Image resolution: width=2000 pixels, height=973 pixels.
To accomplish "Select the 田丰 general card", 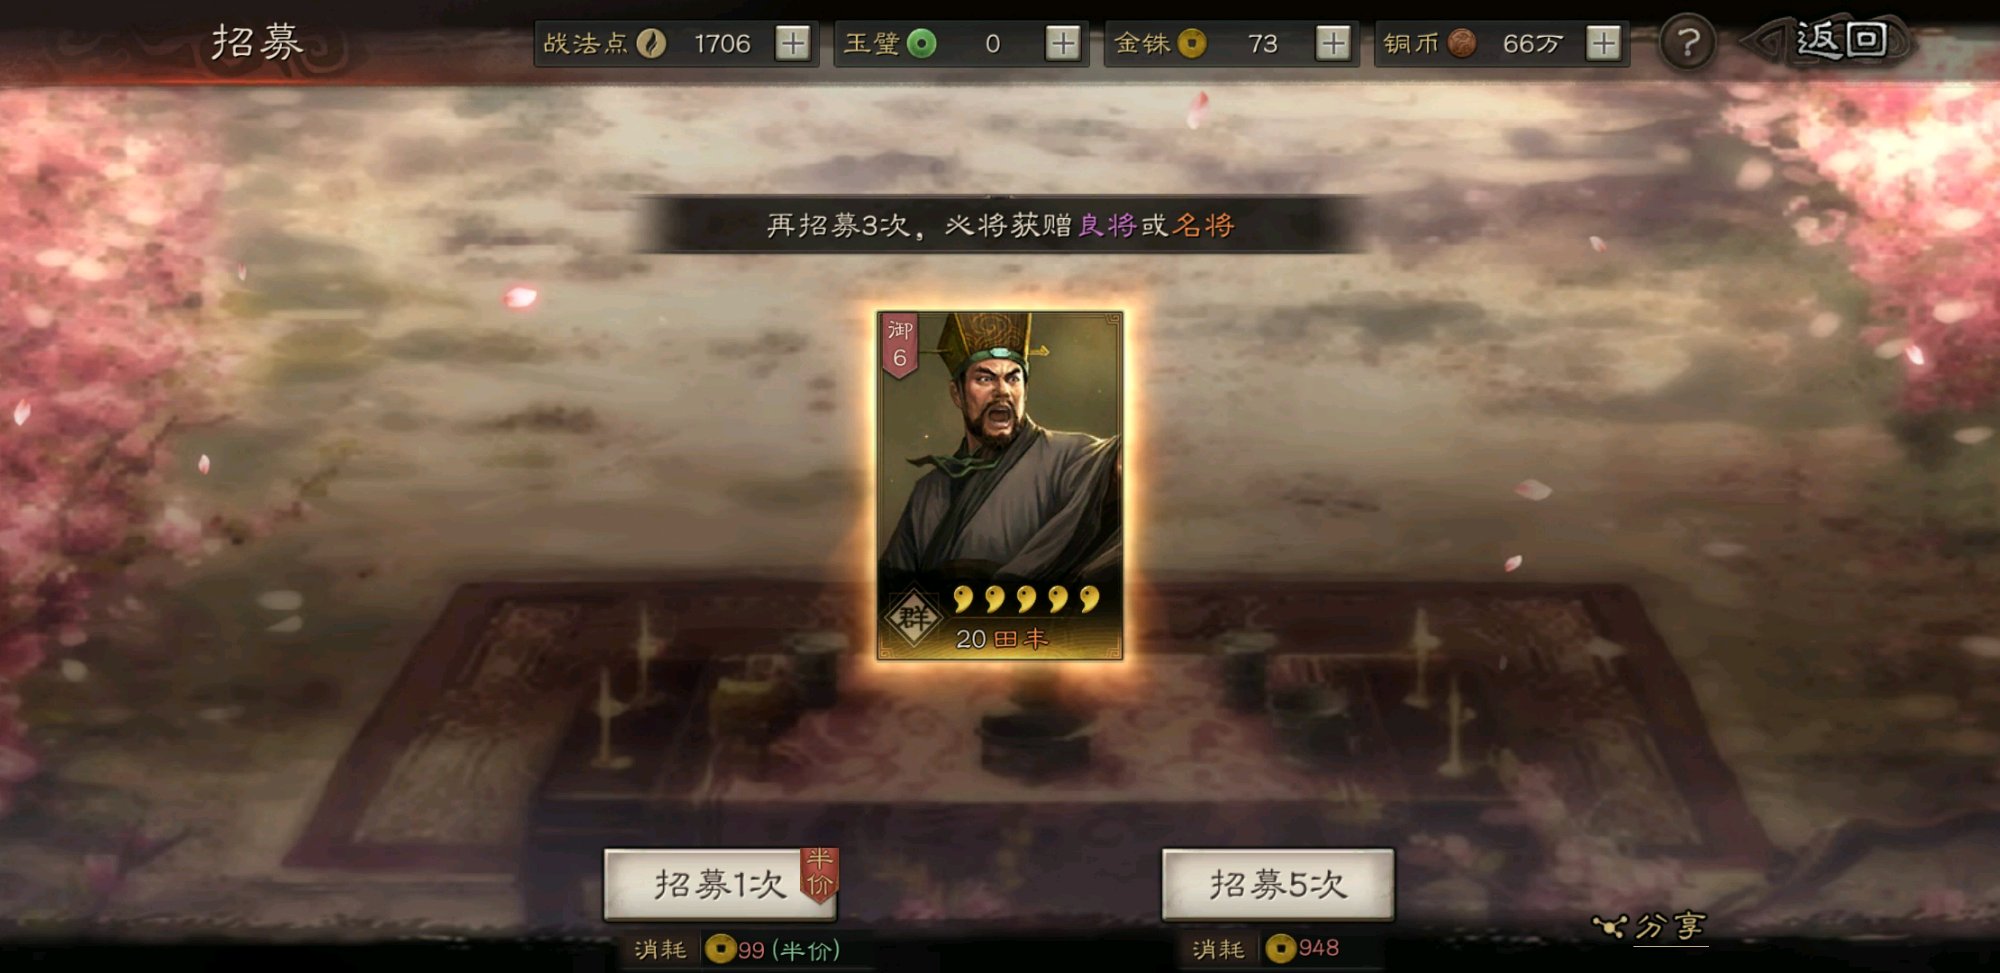I will click(x=1000, y=486).
